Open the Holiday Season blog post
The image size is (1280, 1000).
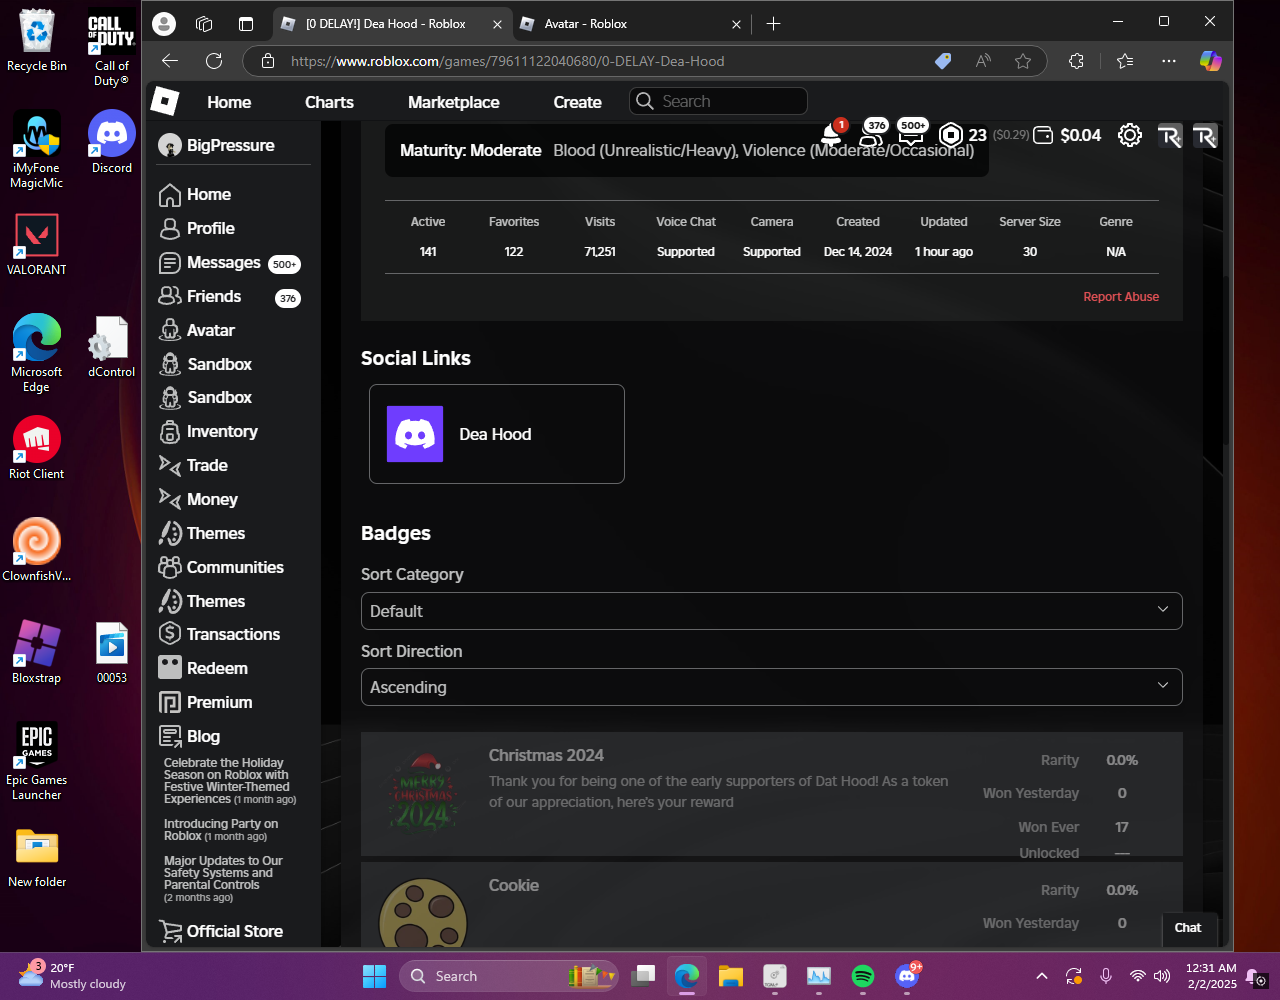230,781
